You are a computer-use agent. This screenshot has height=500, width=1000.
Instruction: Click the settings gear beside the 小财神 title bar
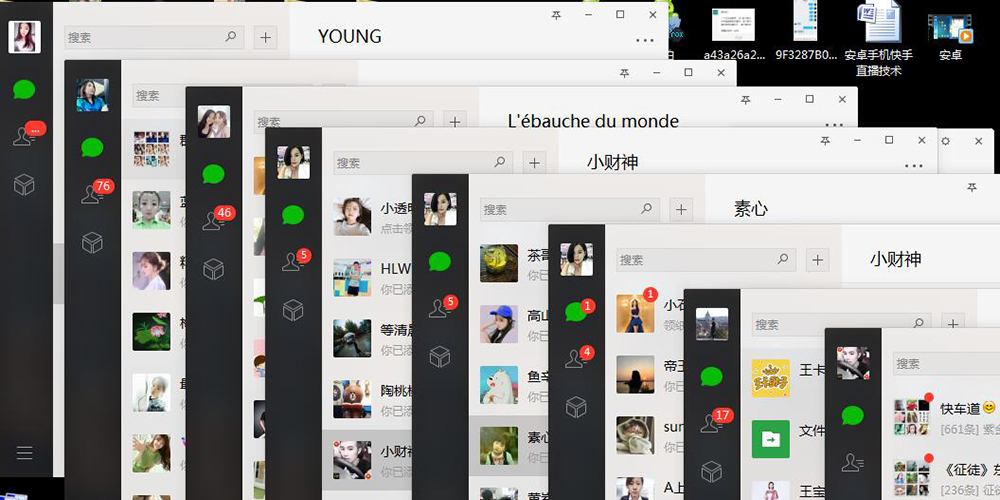point(945,141)
